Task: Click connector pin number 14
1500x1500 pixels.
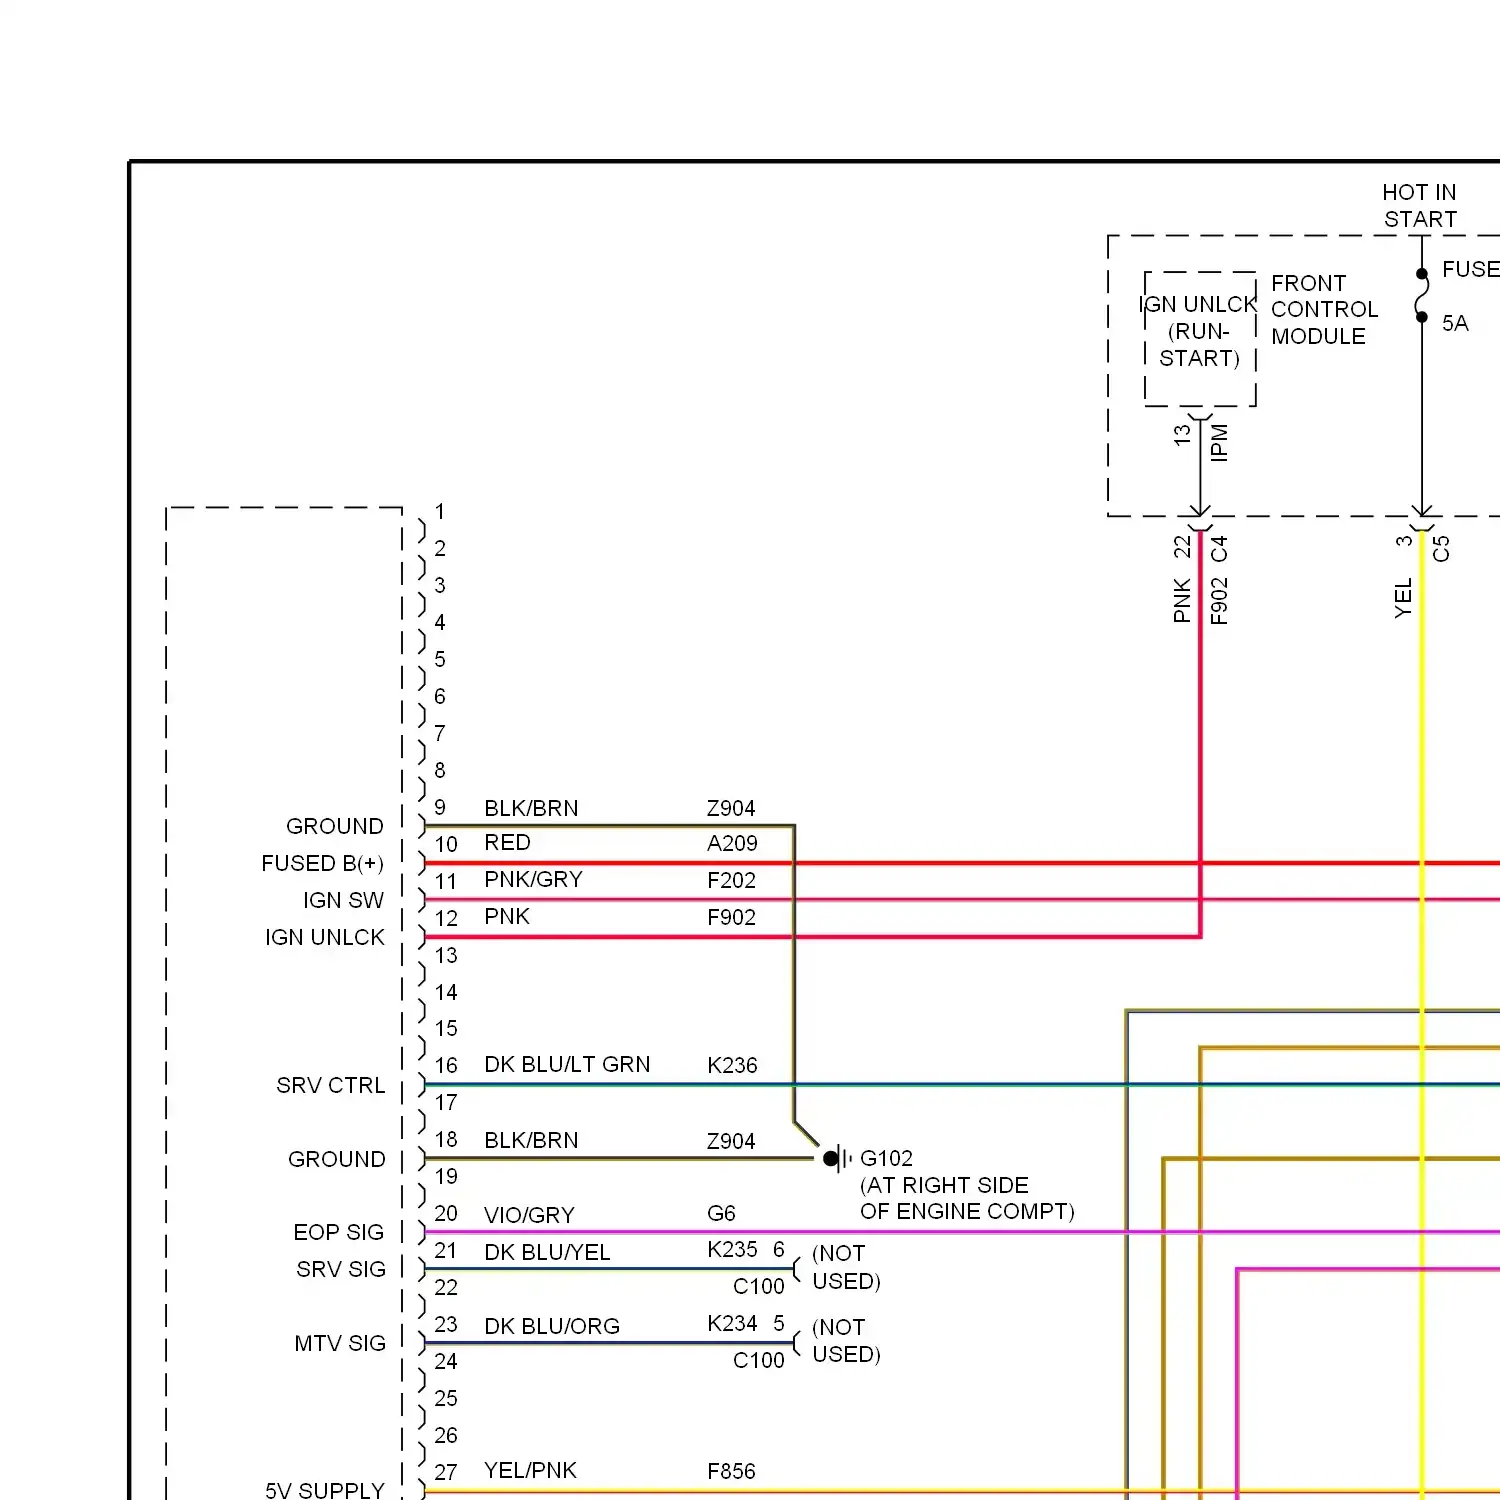Action: coord(446,992)
